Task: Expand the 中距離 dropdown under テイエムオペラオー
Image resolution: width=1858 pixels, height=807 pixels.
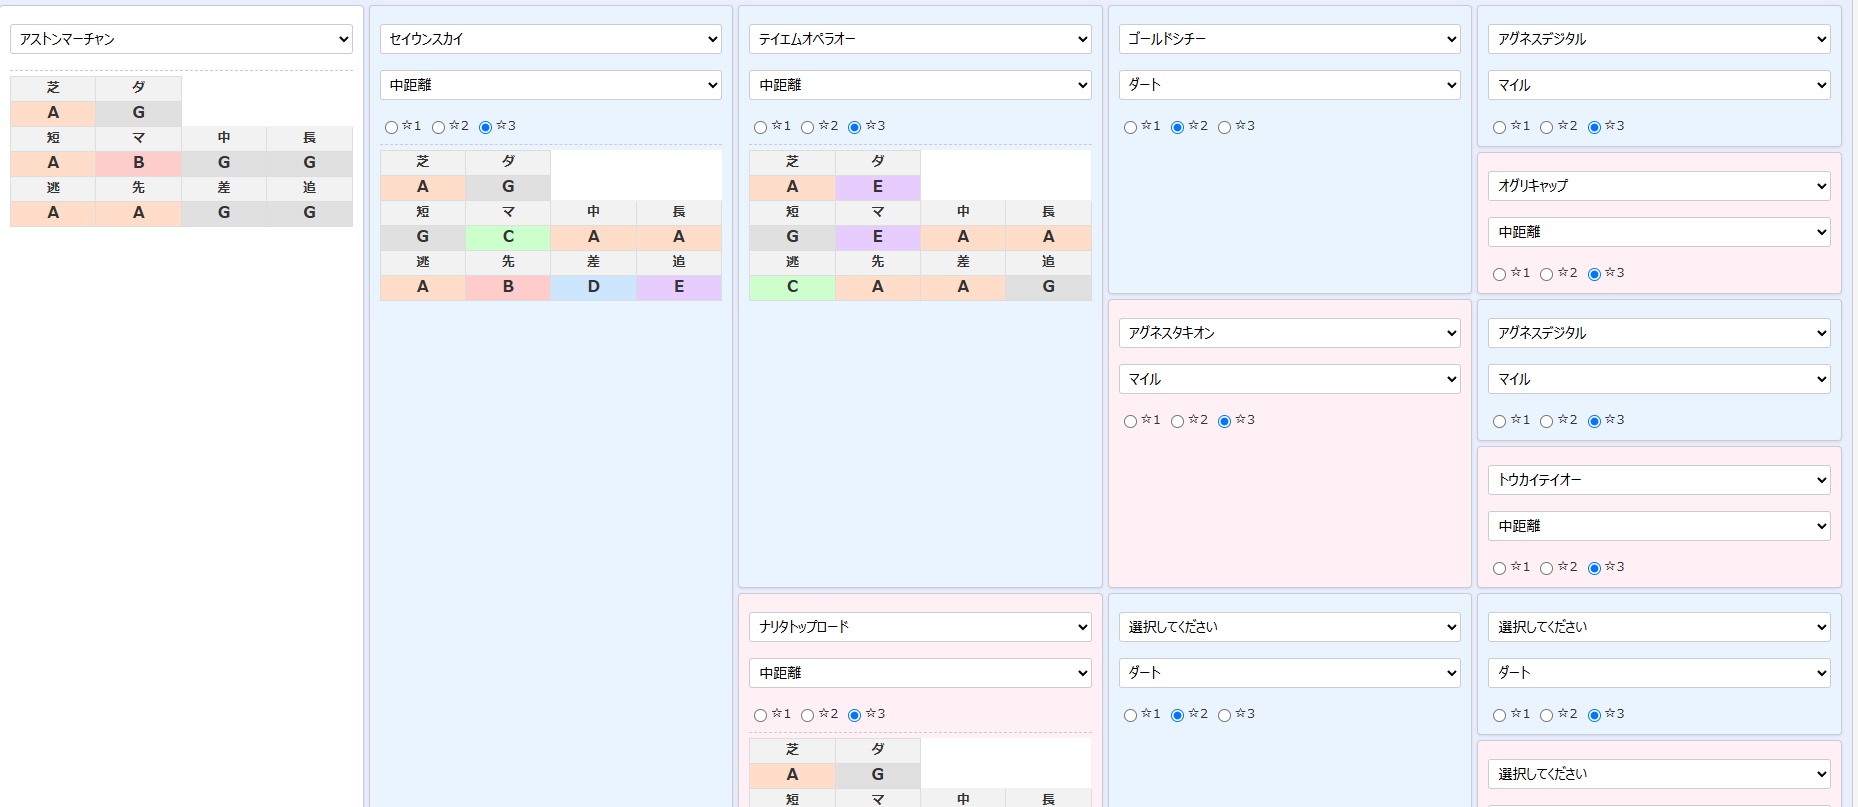Action: (920, 85)
